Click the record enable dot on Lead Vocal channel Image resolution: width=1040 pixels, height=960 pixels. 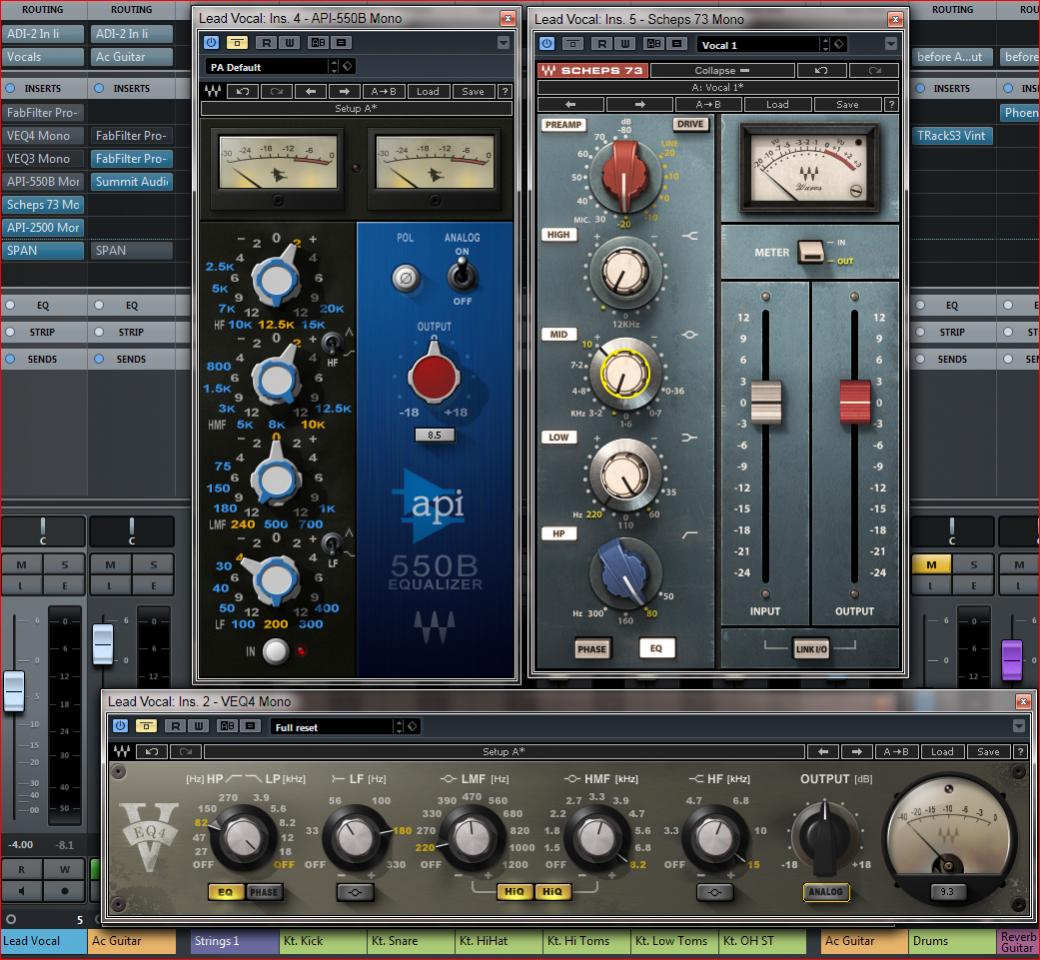coord(64,891)
